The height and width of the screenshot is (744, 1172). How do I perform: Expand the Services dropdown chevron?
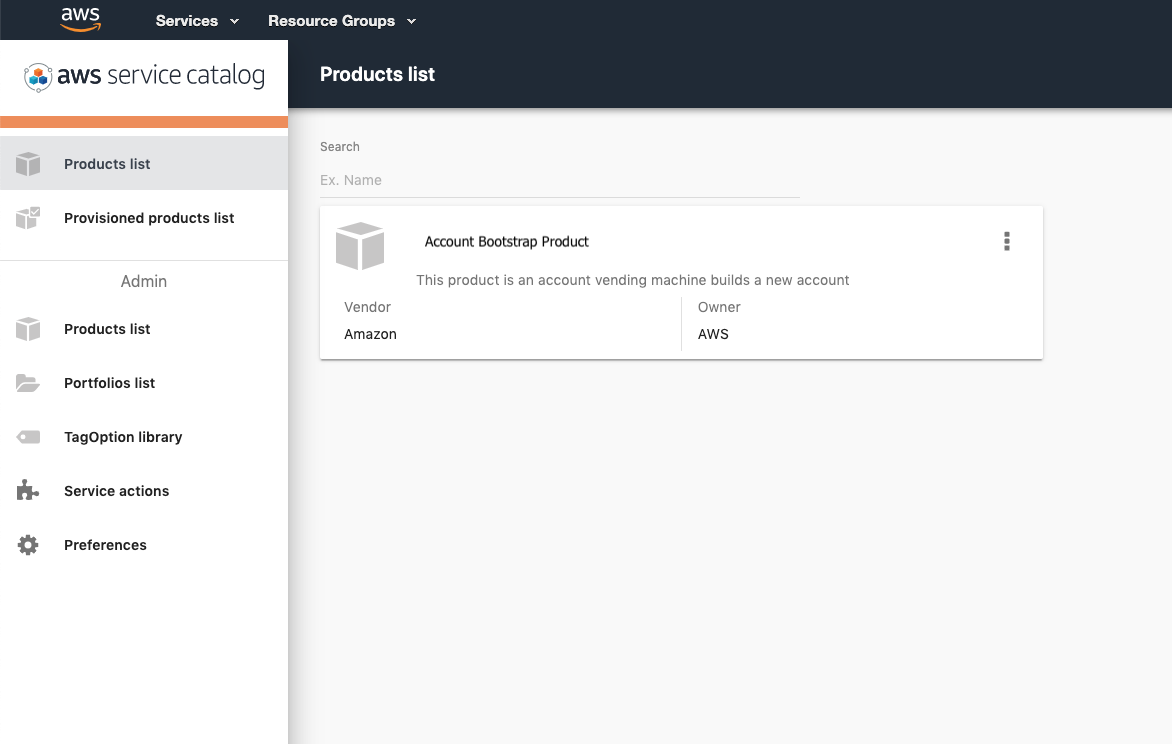tap(235, 22)
